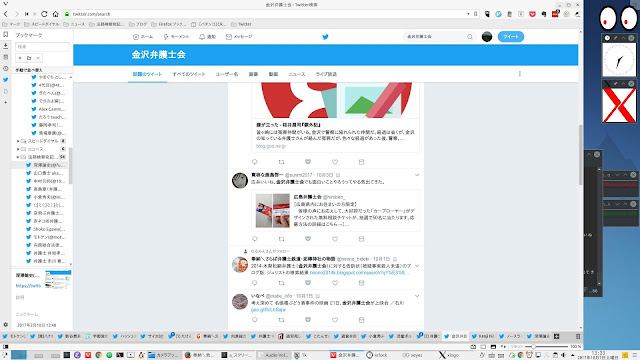640x360 pixels.
Task: Toggle image loading in status bar
Action: tap(493, 347)
